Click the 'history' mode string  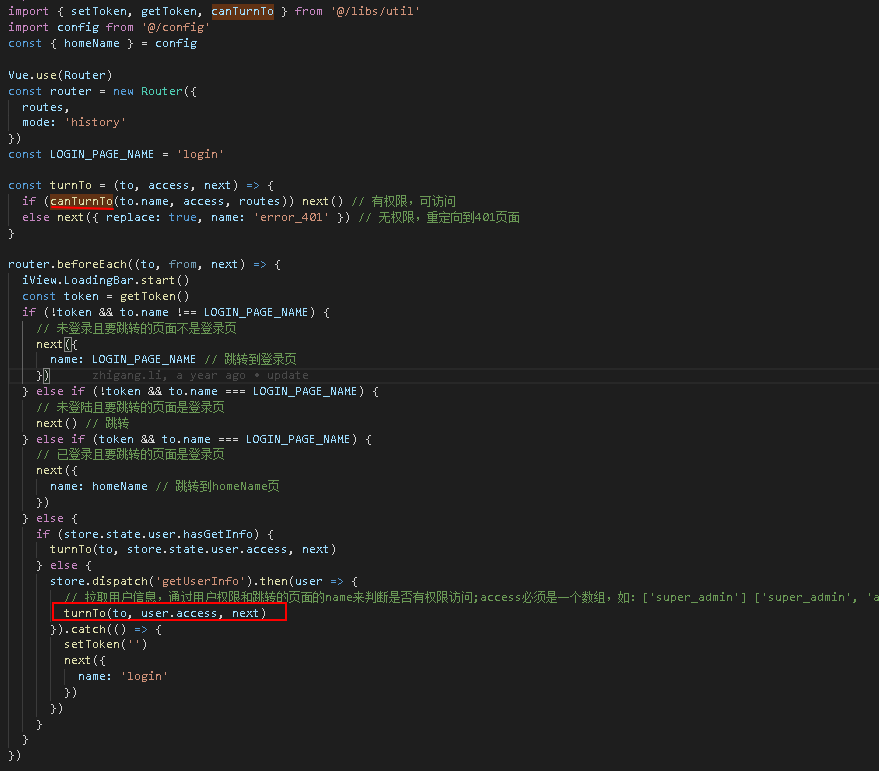[x=95, y=122]
